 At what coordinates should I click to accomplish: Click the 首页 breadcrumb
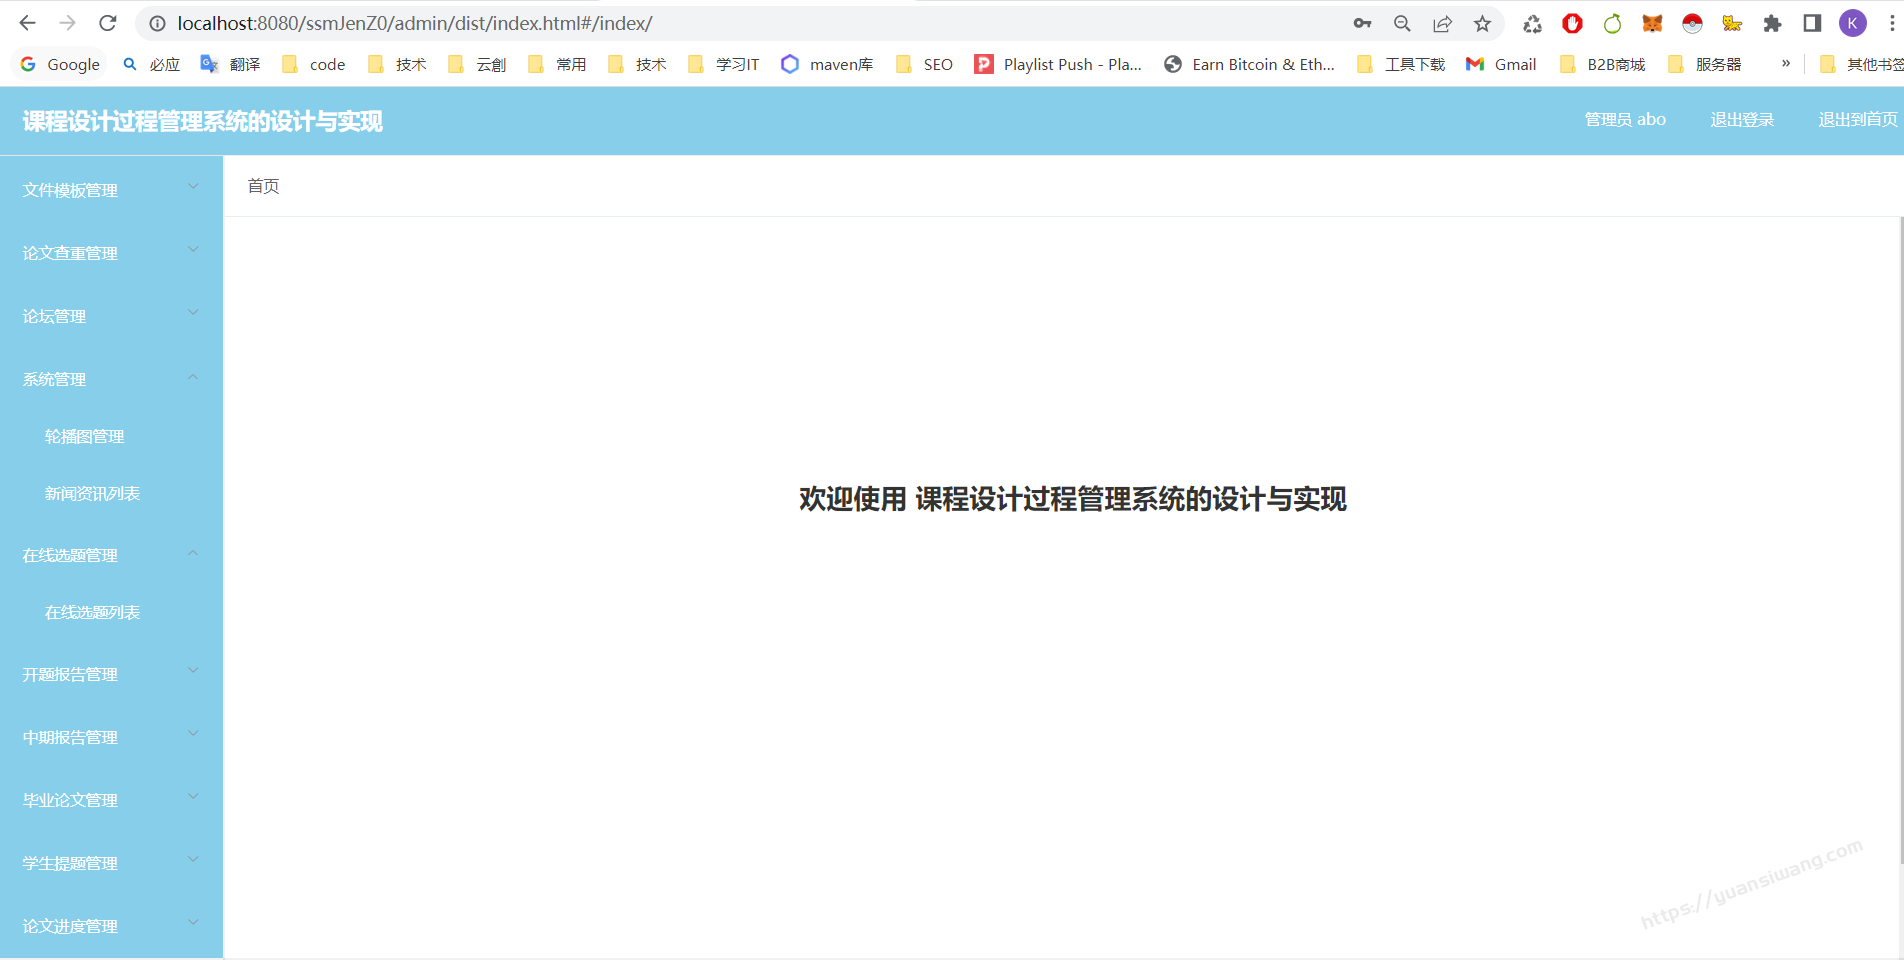[x=263, y=186]
